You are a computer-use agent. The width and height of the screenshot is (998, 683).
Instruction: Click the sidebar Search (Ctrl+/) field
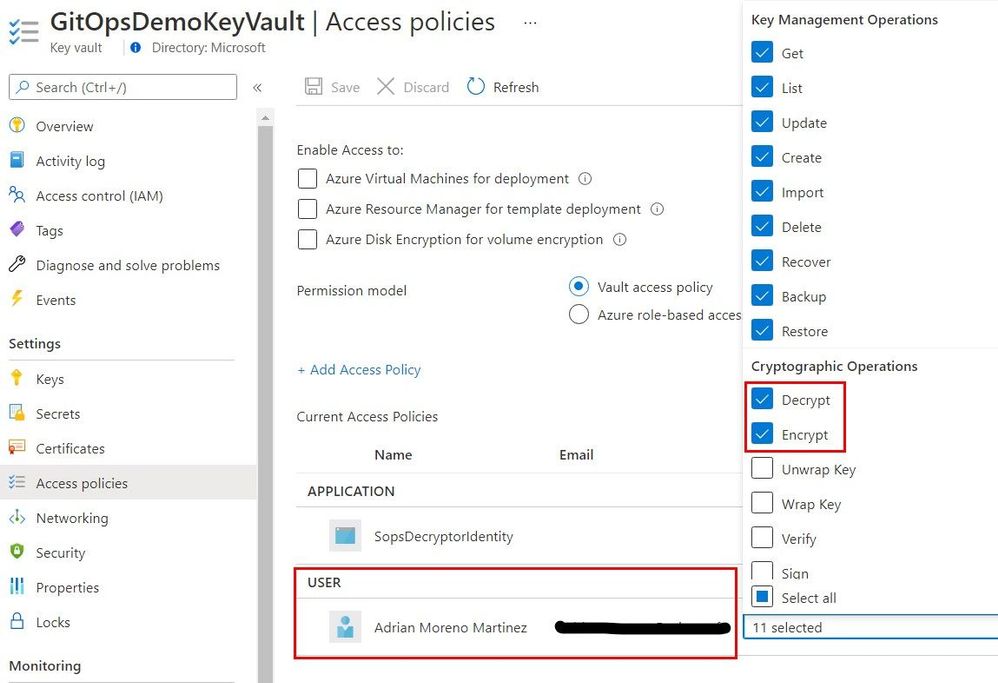coord(123,87)
